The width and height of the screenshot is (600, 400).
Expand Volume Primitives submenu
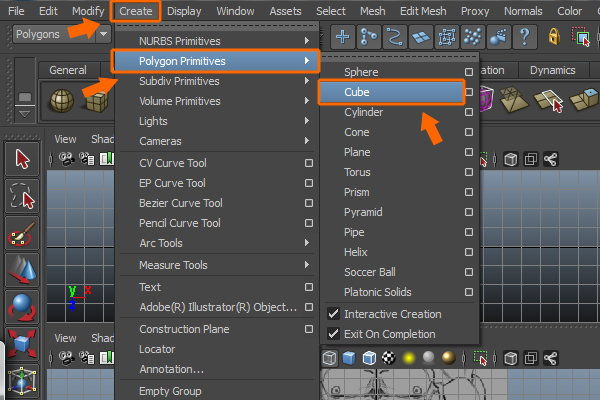217,101
